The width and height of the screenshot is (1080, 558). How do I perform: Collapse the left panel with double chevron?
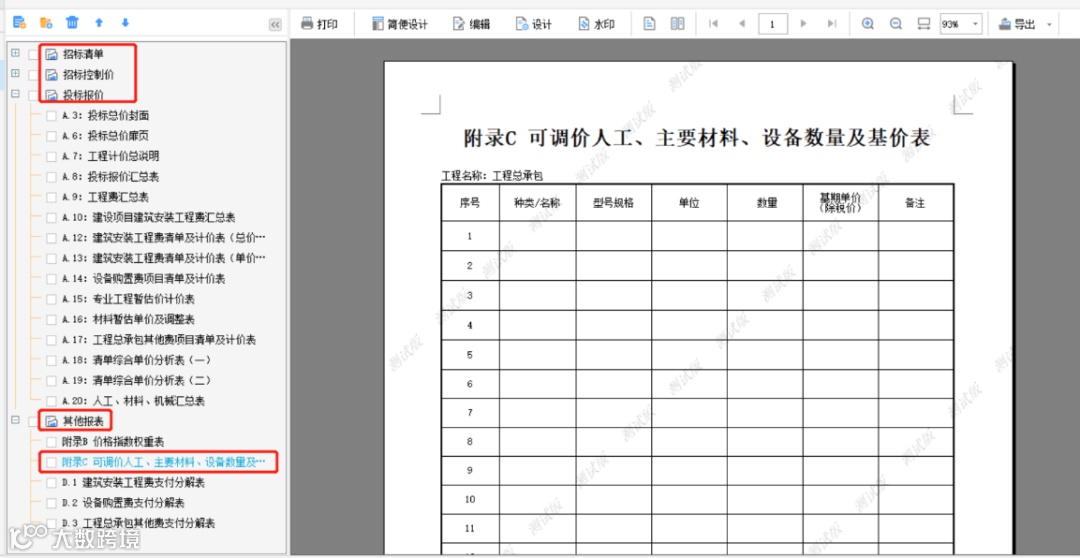275,24
